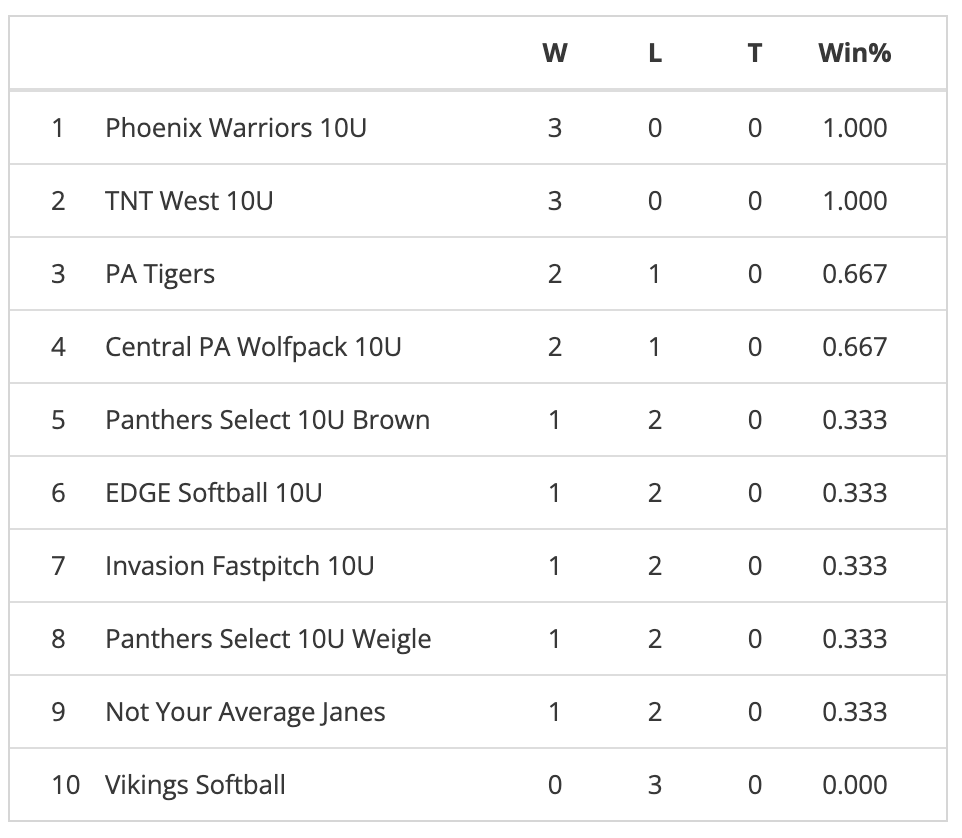
Task: Sort standings by W column header
Action: [x=554, y=53]
